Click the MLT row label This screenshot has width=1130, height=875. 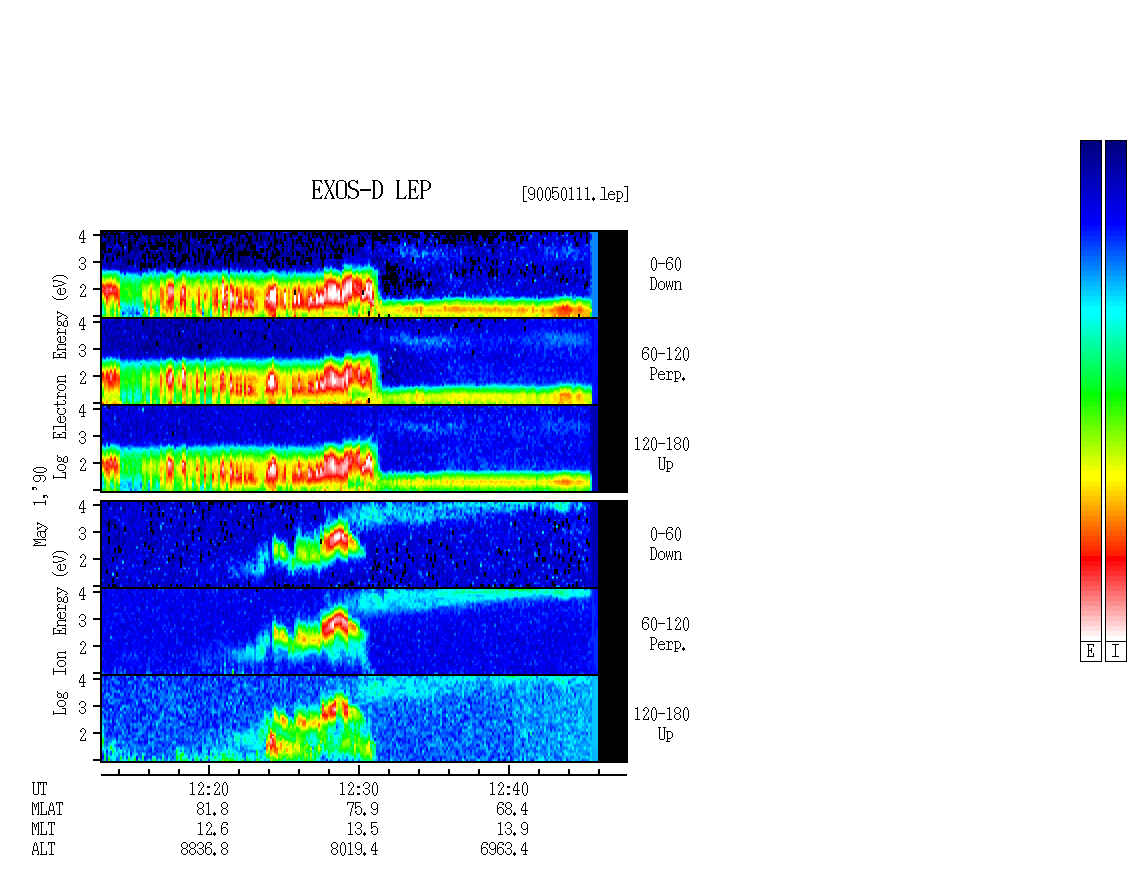pos(43,830)
